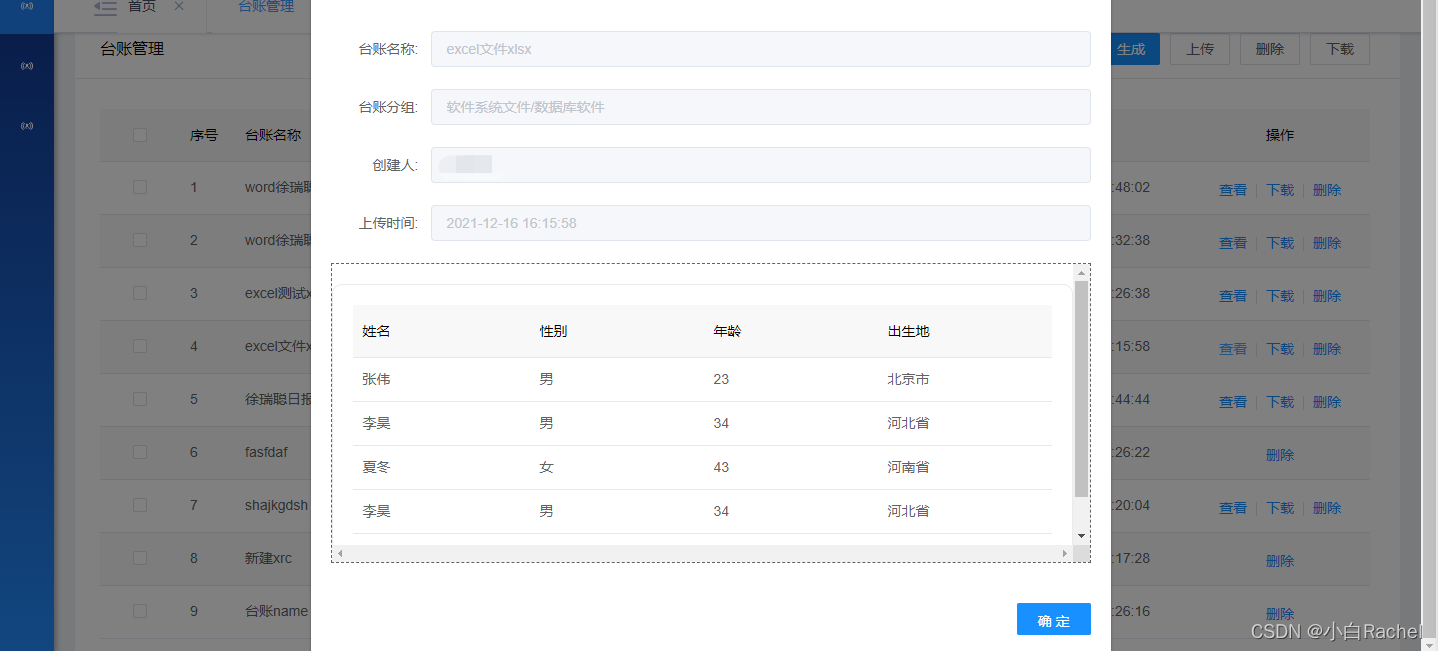Click 下载 link for row 4
1438x651 pixels.
(x=1279, y=349)
